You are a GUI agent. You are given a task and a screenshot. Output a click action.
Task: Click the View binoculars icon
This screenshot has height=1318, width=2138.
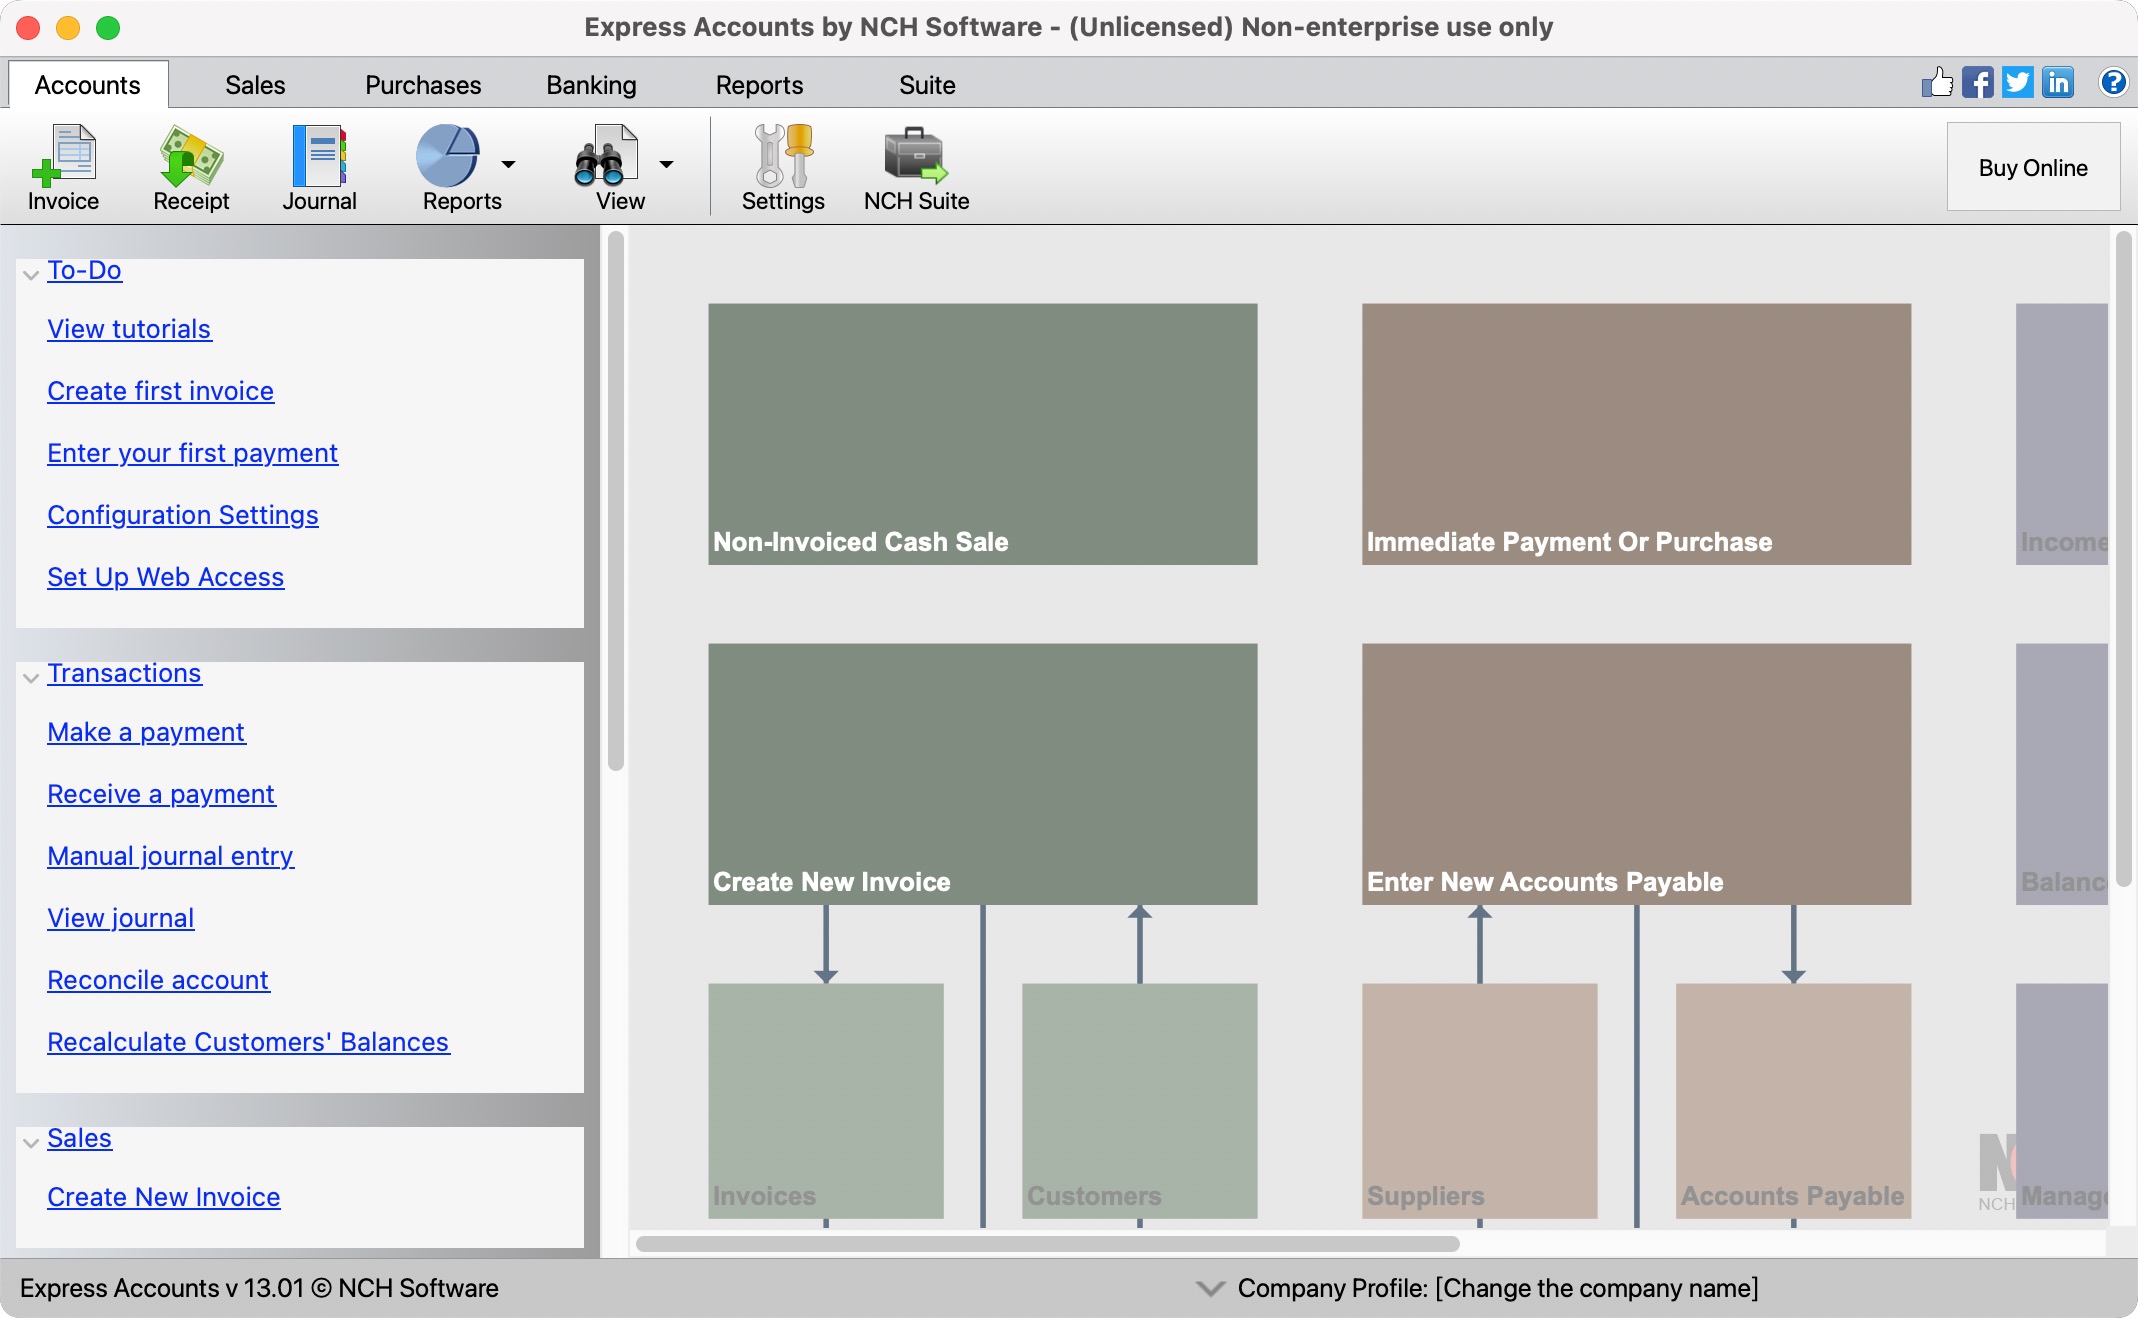(x=606, y=155)
